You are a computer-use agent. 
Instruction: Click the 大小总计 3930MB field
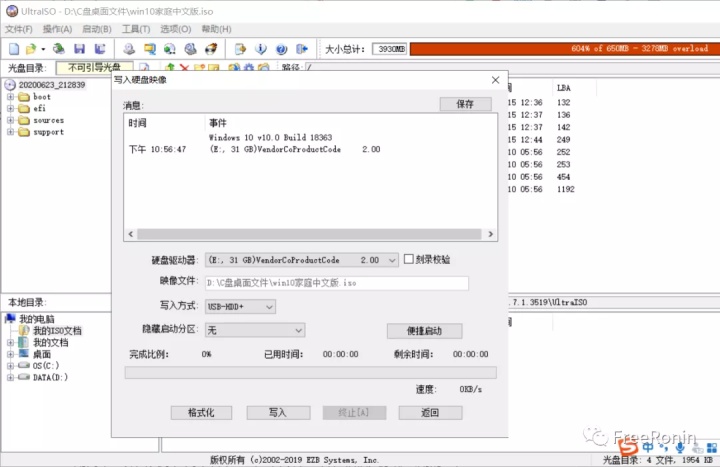coord(390,49)
